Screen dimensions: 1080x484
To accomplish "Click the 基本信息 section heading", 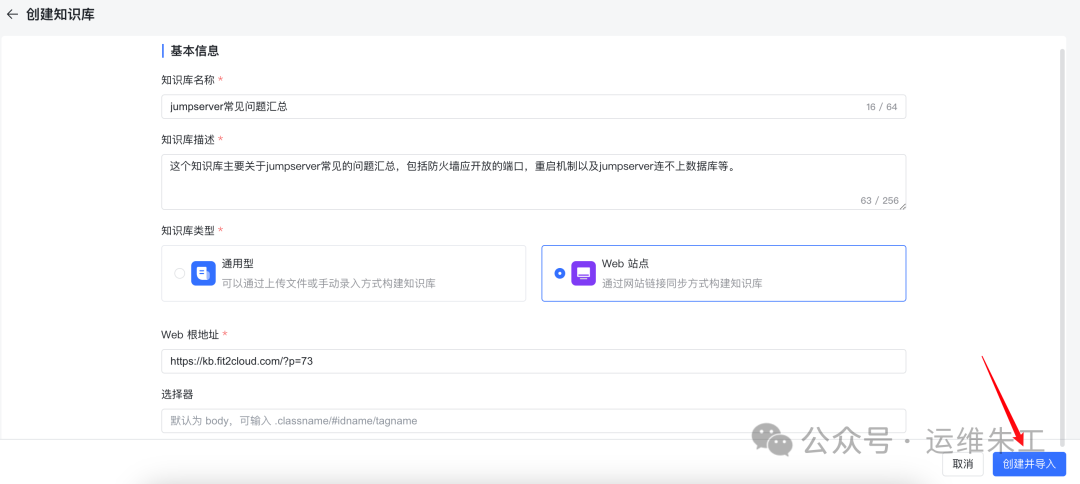I will pos(195,51).
